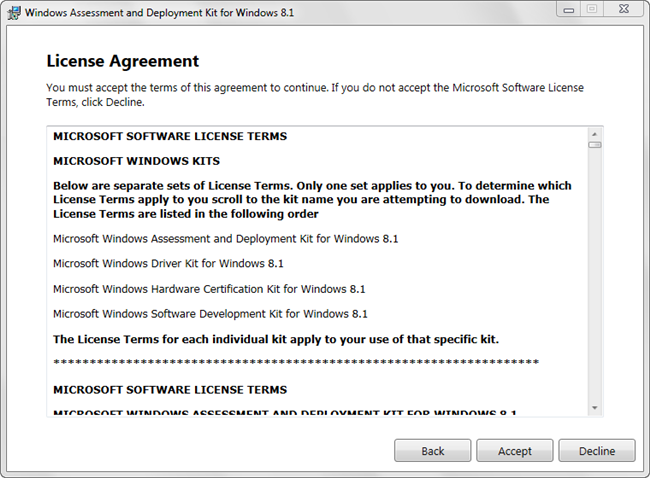650x478 pixels.
Task: Click the Software Development Kit line
Action: click(x=210, y=313)
